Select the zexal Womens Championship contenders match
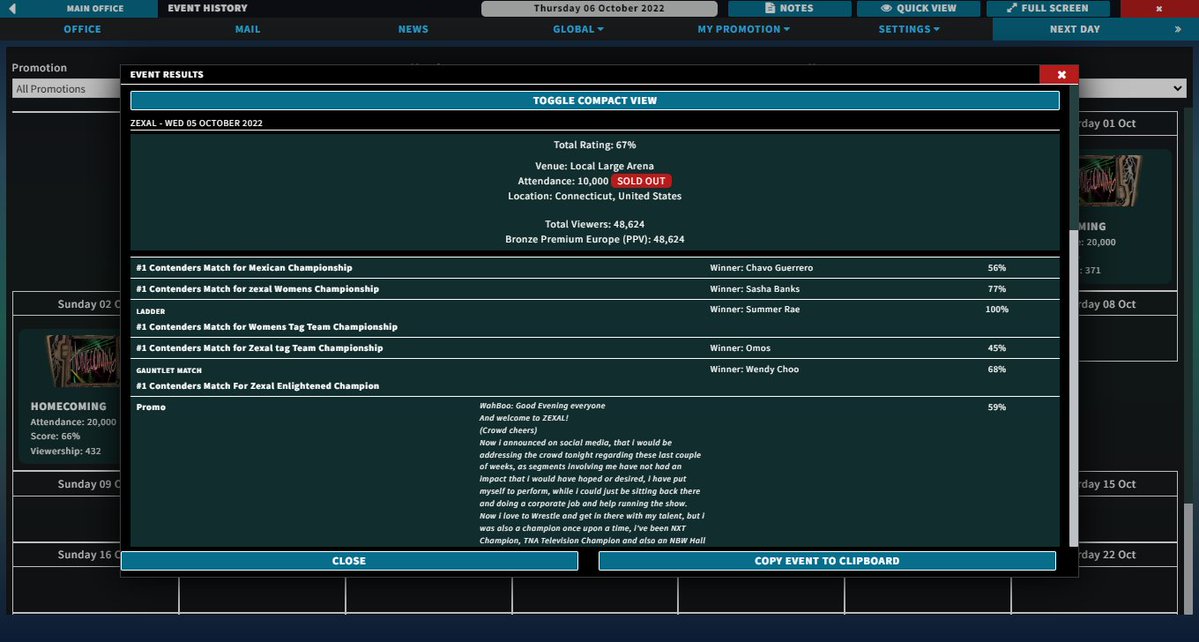 tap(595, 289)
